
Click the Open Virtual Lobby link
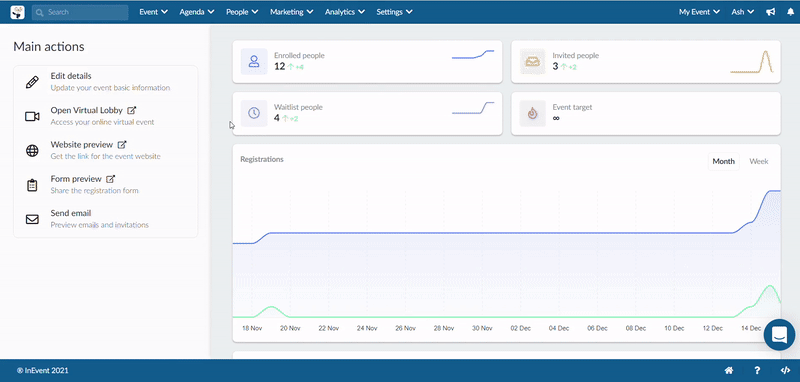pos(86,110)
